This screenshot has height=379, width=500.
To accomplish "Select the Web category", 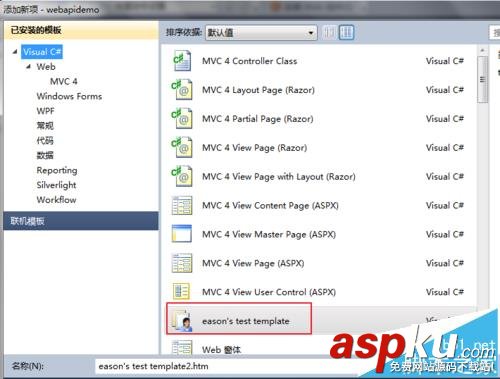I will point(46,67).
